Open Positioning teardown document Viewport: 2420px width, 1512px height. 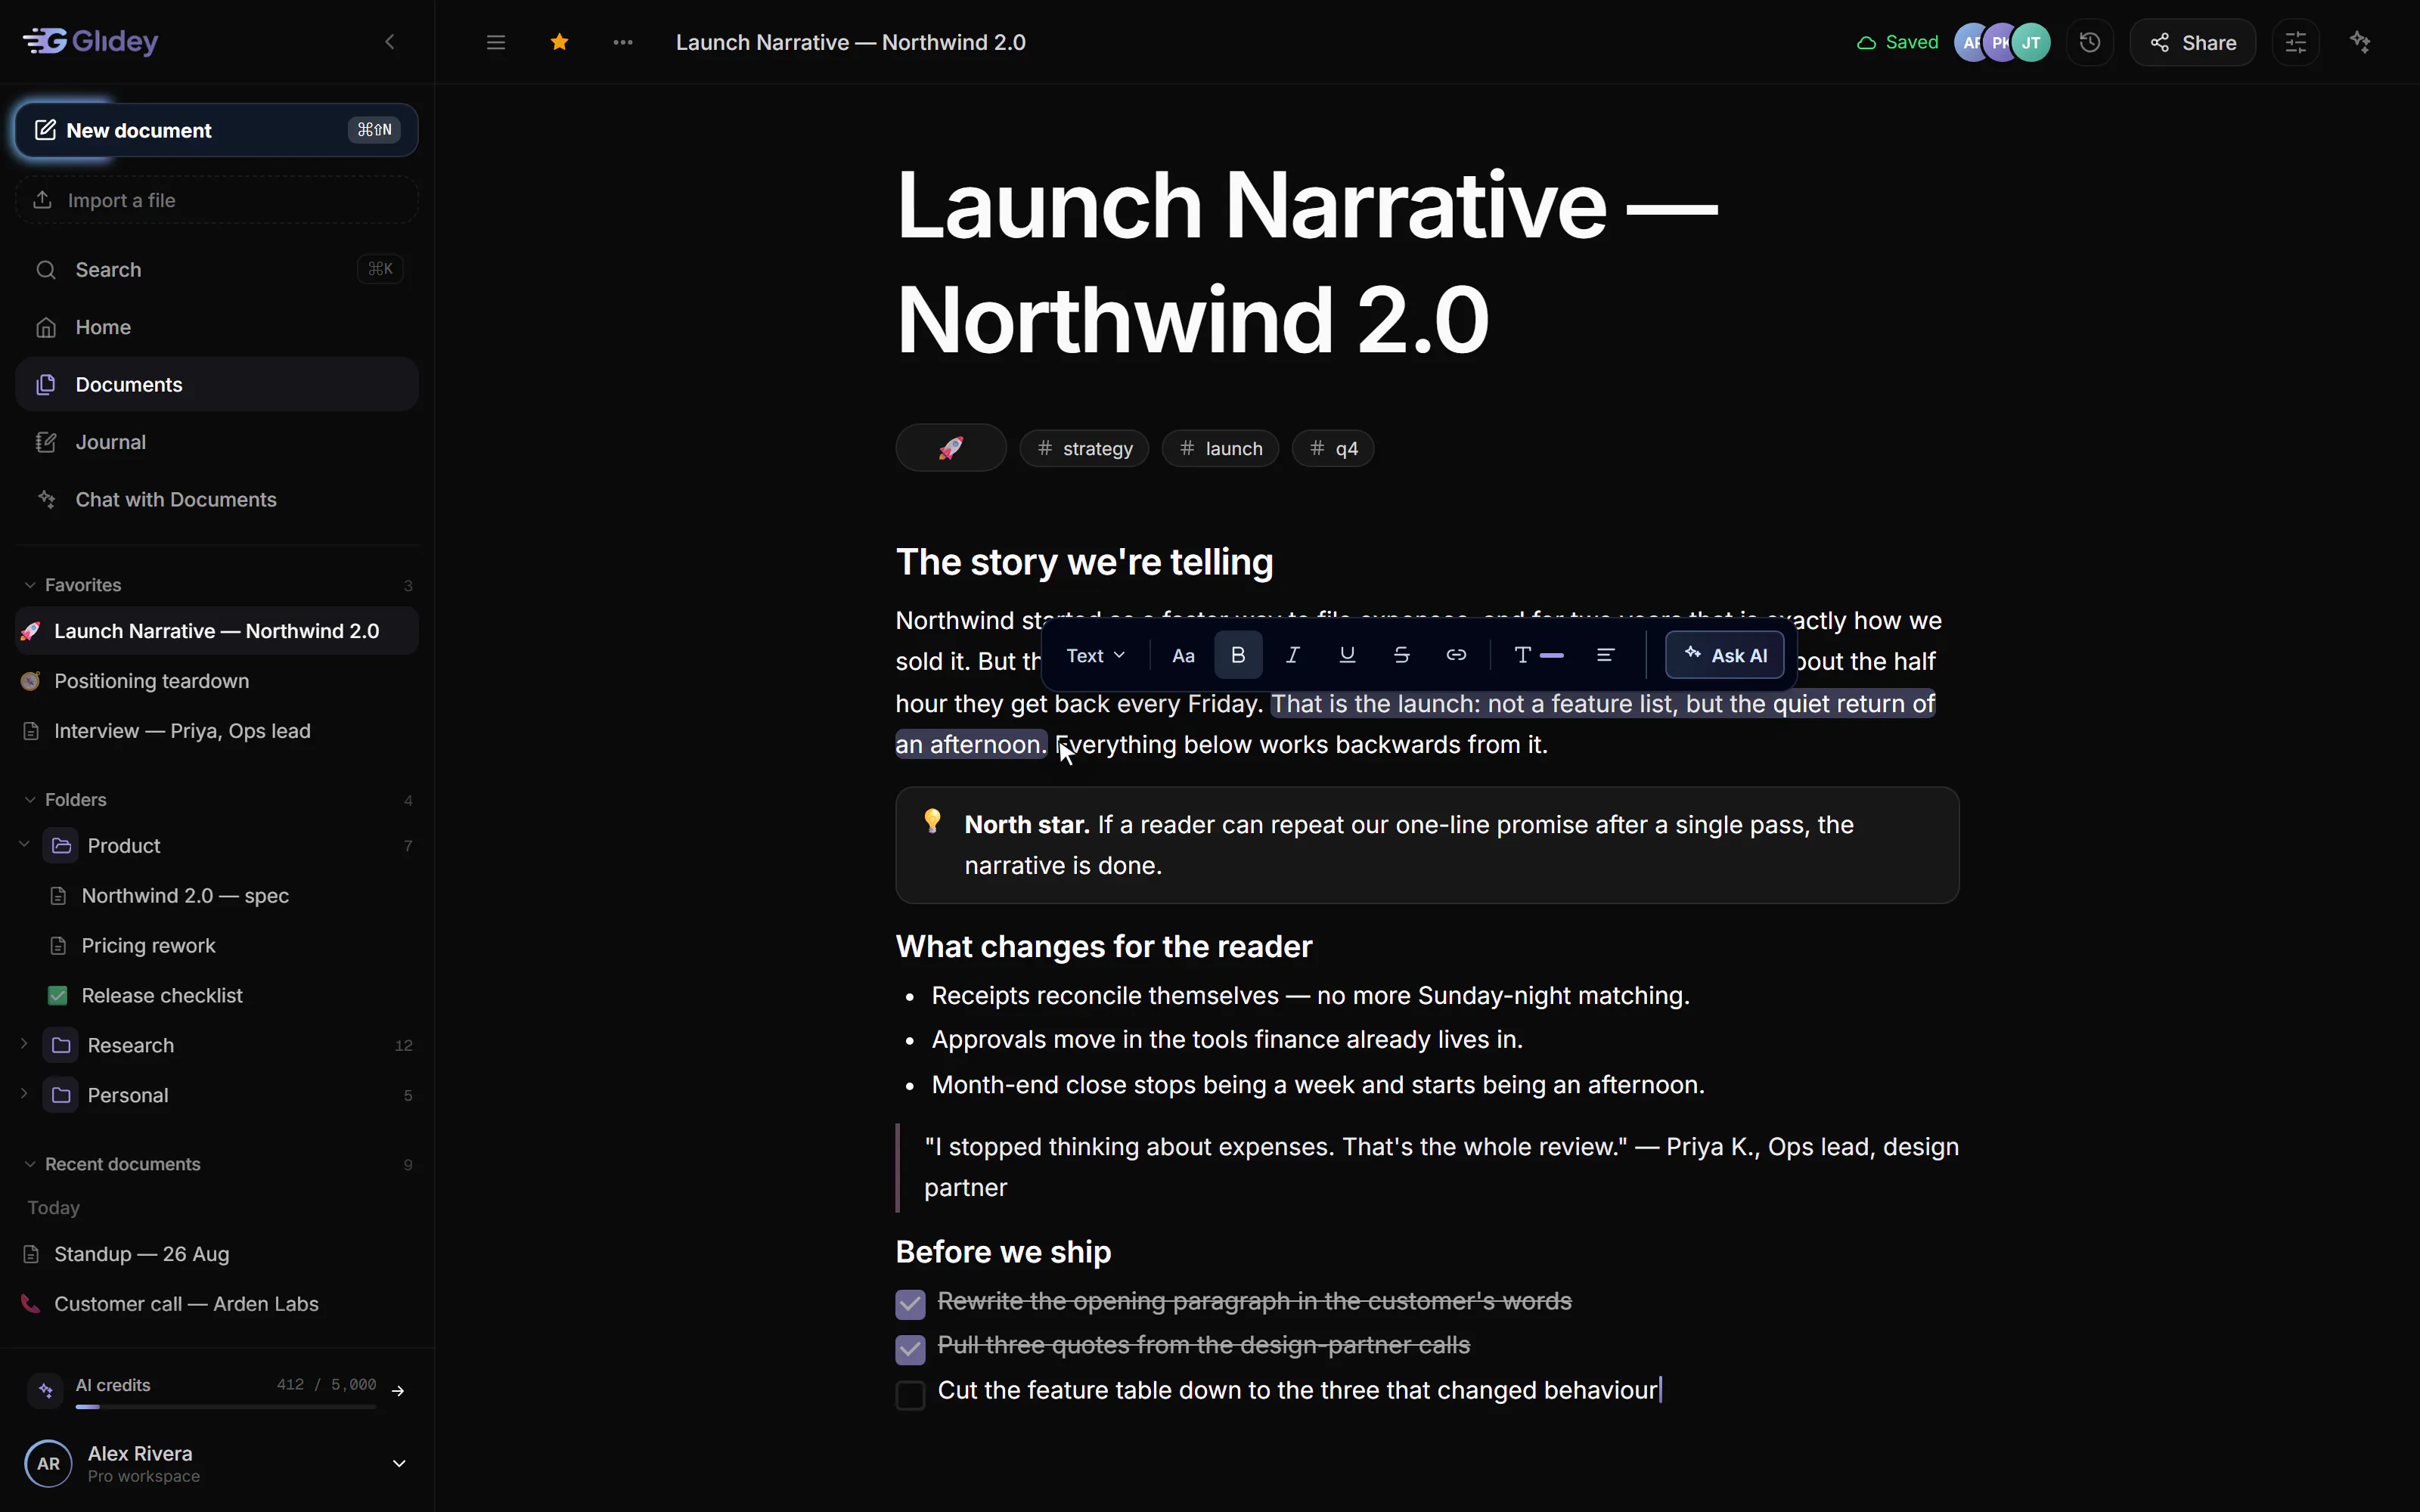[217, 681]
